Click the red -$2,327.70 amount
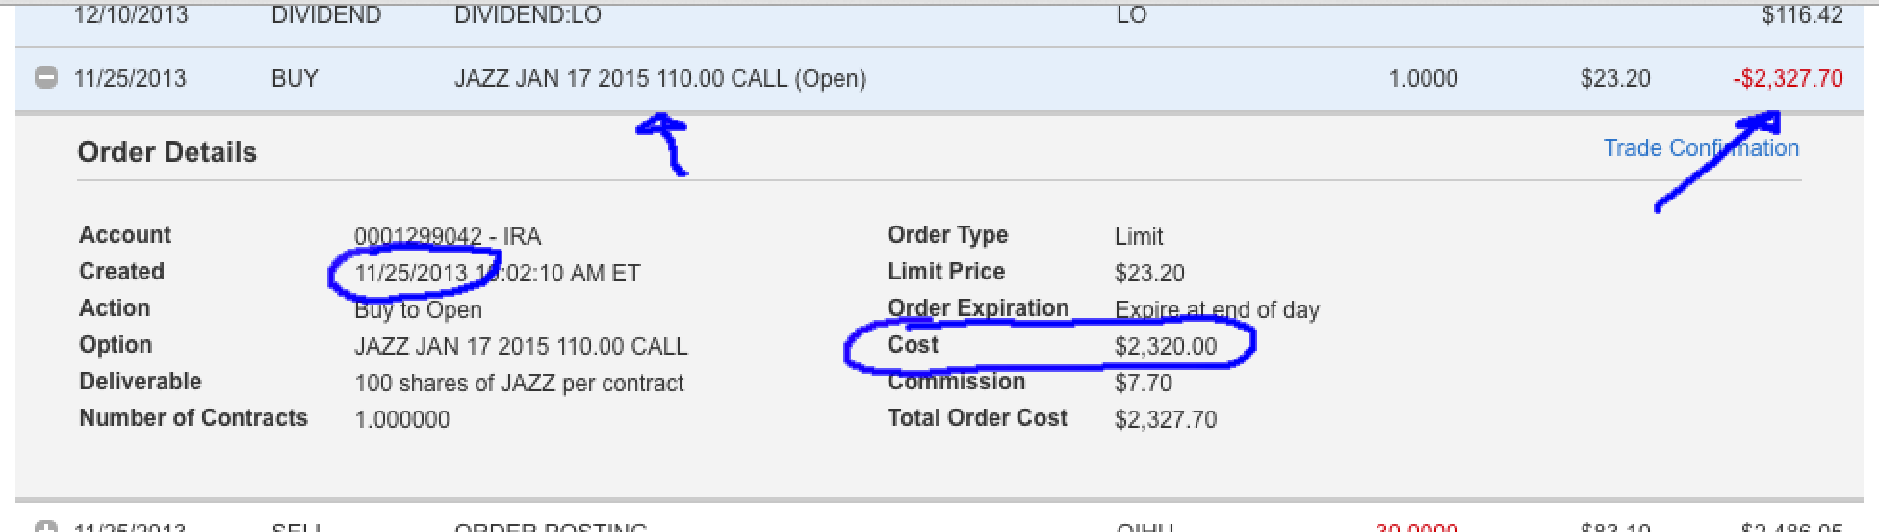 click(x=1788, y=79)
